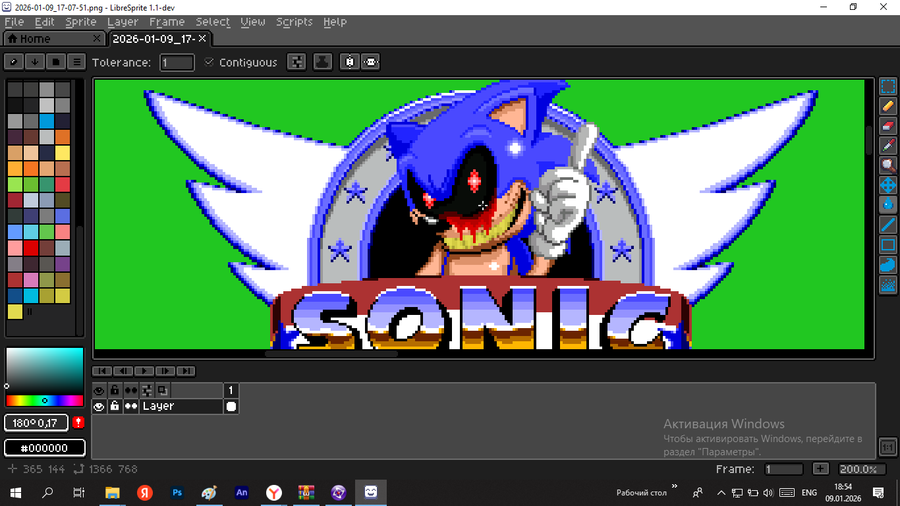Viewport: 900px width, 506px height.
Task: Toggle horizontal symmetry mode
Action: tap(371, 62)
